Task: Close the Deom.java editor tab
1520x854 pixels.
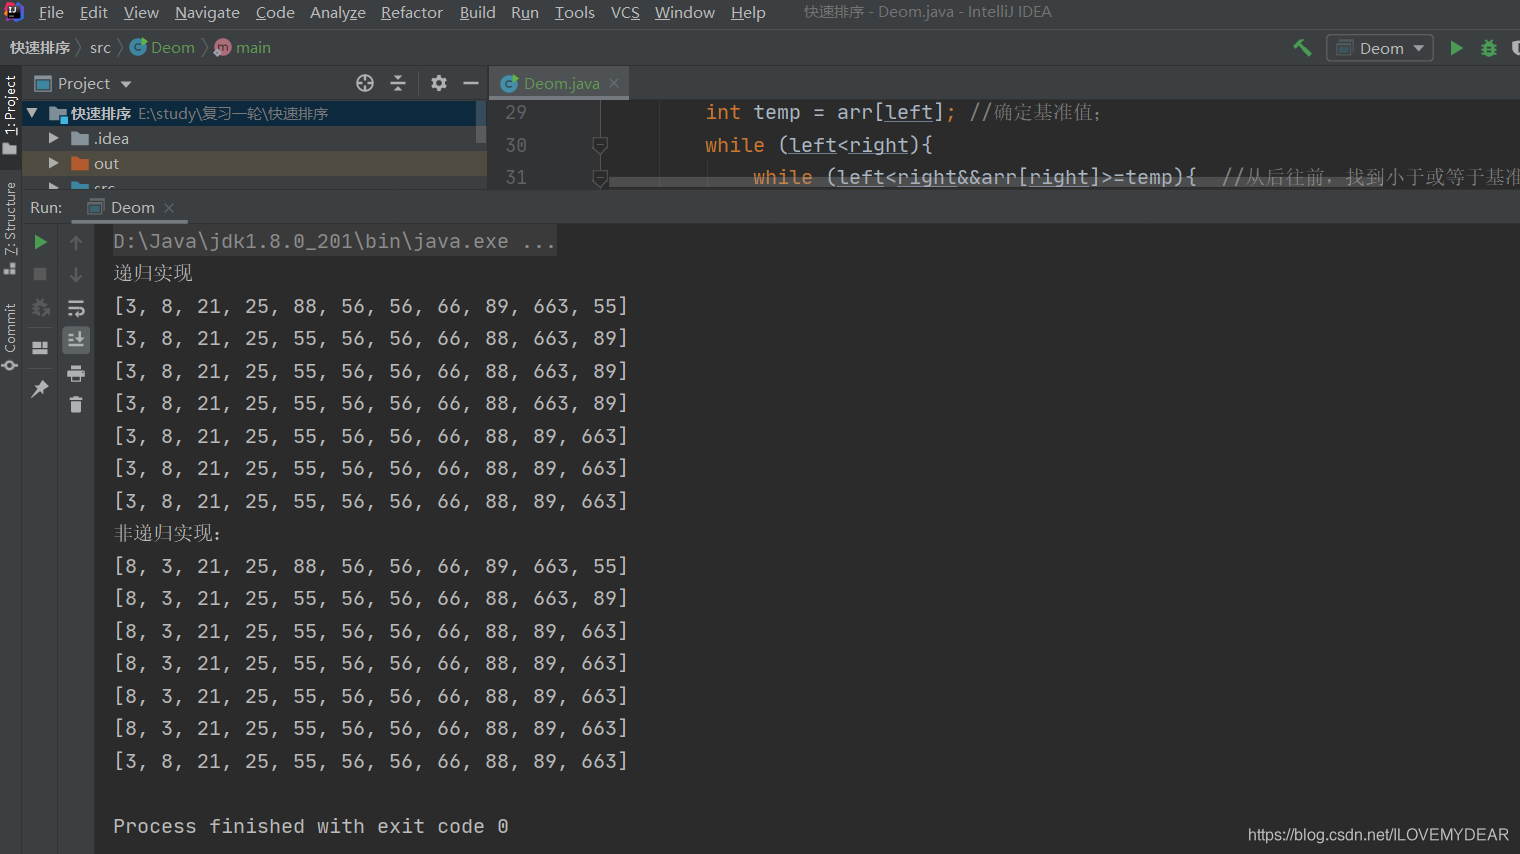Action: pos(614,83)
